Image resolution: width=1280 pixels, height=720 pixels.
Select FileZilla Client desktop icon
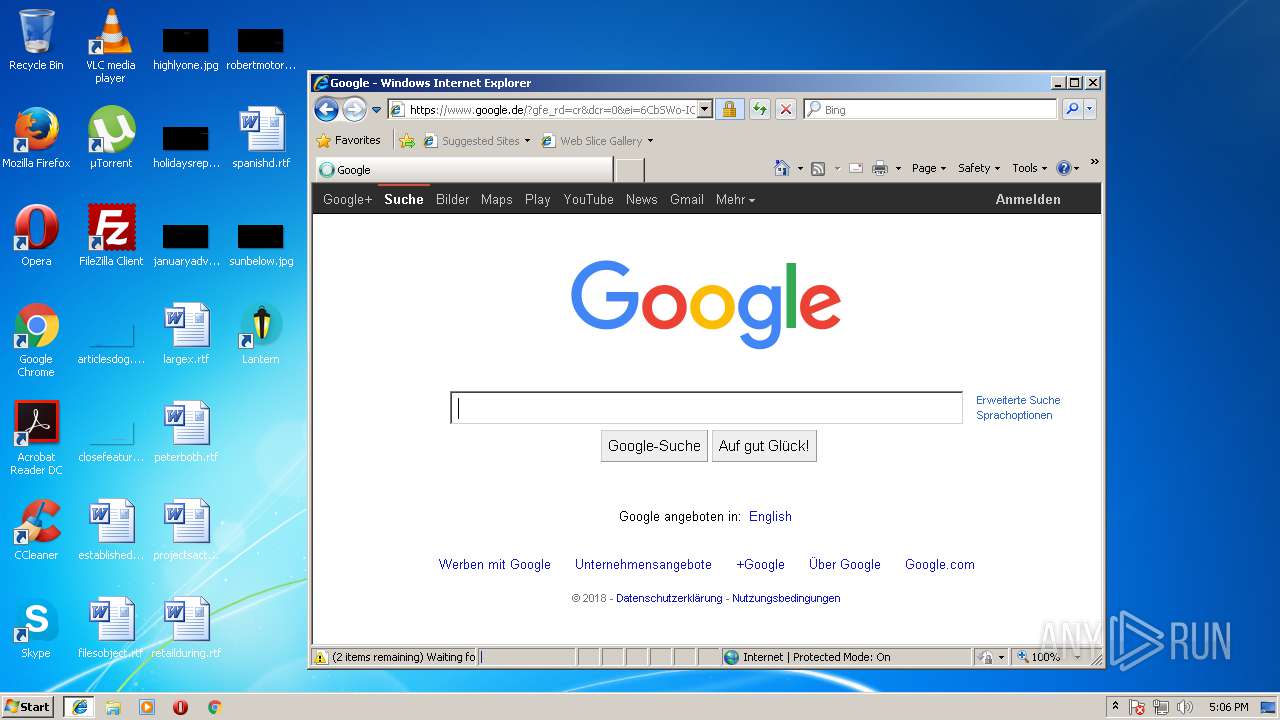[111, 236]
